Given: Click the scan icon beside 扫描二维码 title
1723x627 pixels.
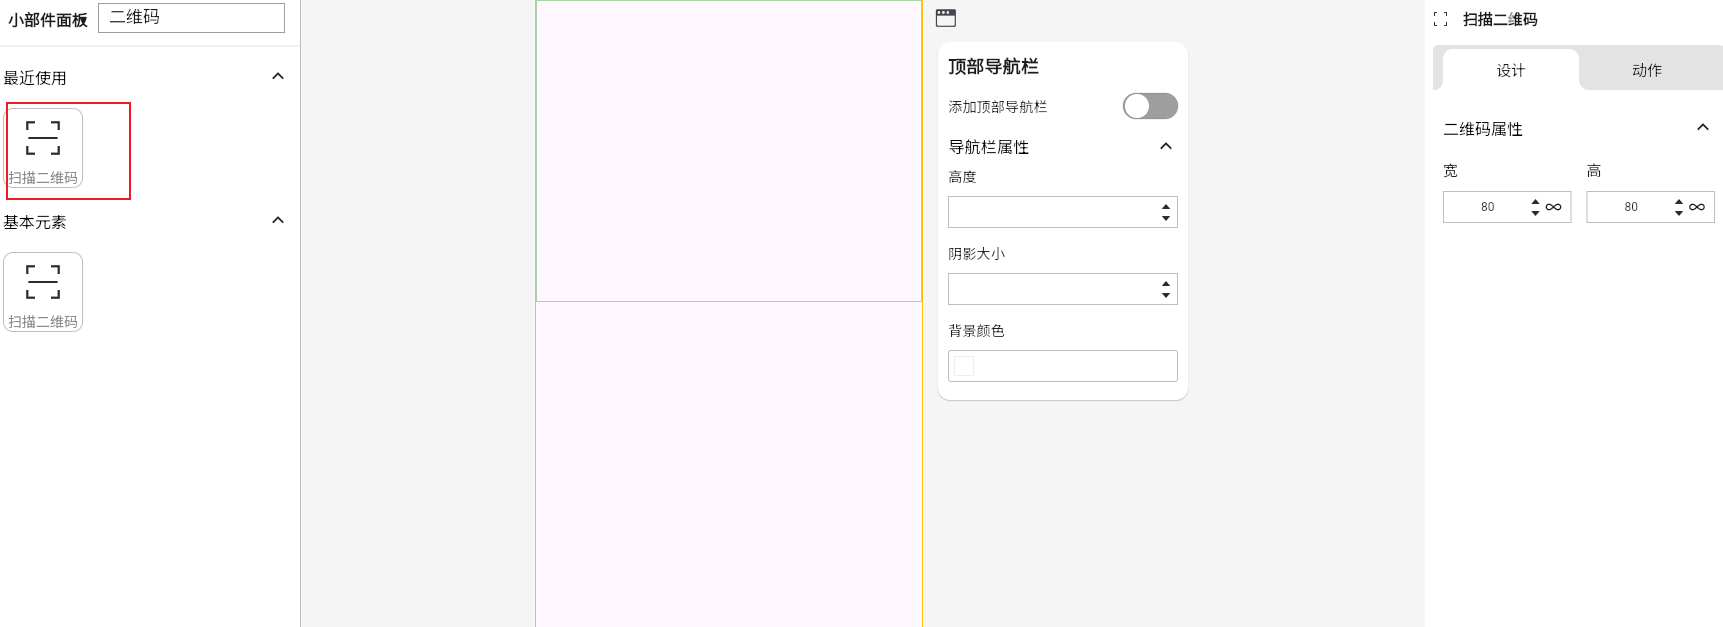Looking at the screenshot, I should point(1440,19).
